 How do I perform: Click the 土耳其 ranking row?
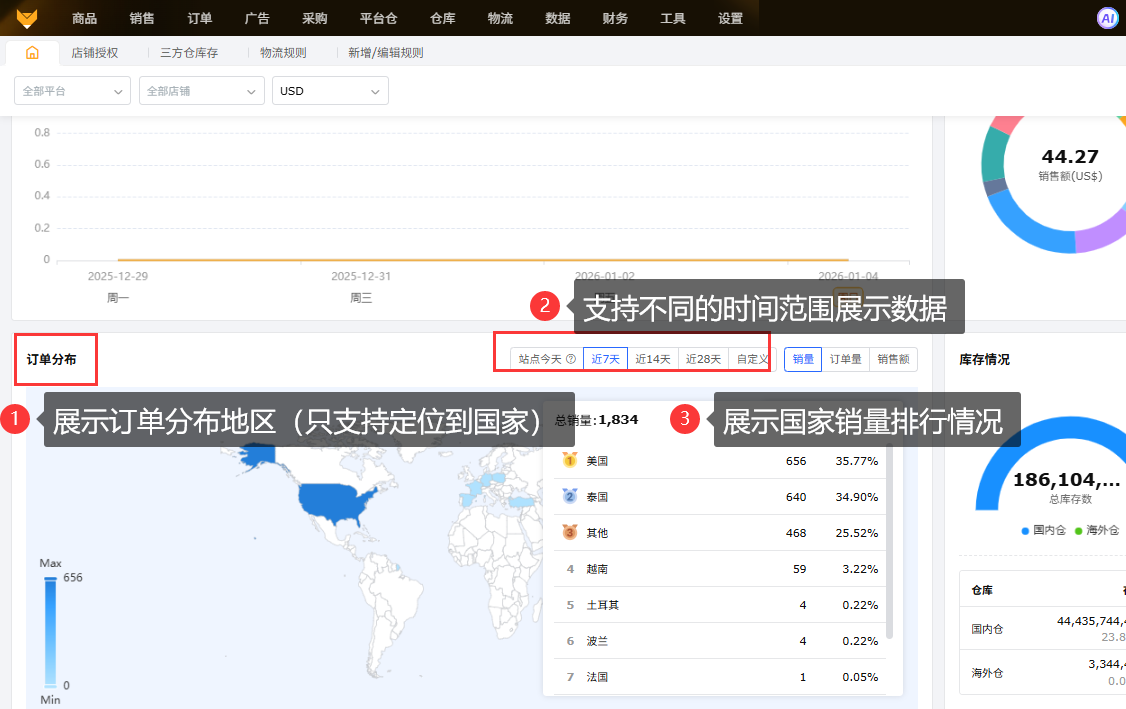pyautogui.click(x=720, y=604)
